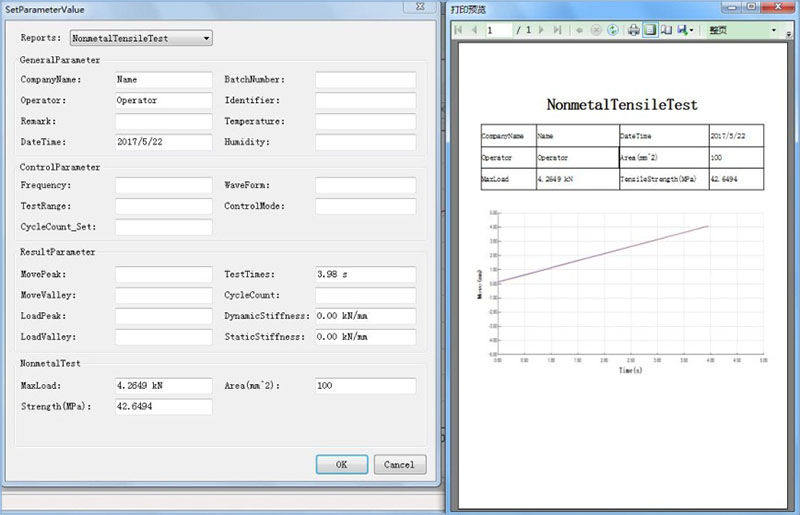Click the refresh report icon

[612, 30]
